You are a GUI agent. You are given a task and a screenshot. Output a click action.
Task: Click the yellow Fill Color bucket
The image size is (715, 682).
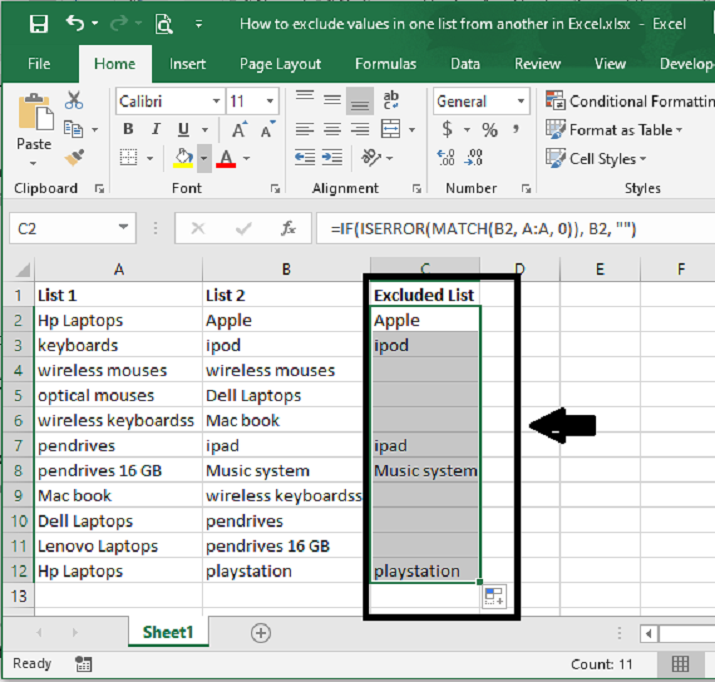click(x=183, y=158)
